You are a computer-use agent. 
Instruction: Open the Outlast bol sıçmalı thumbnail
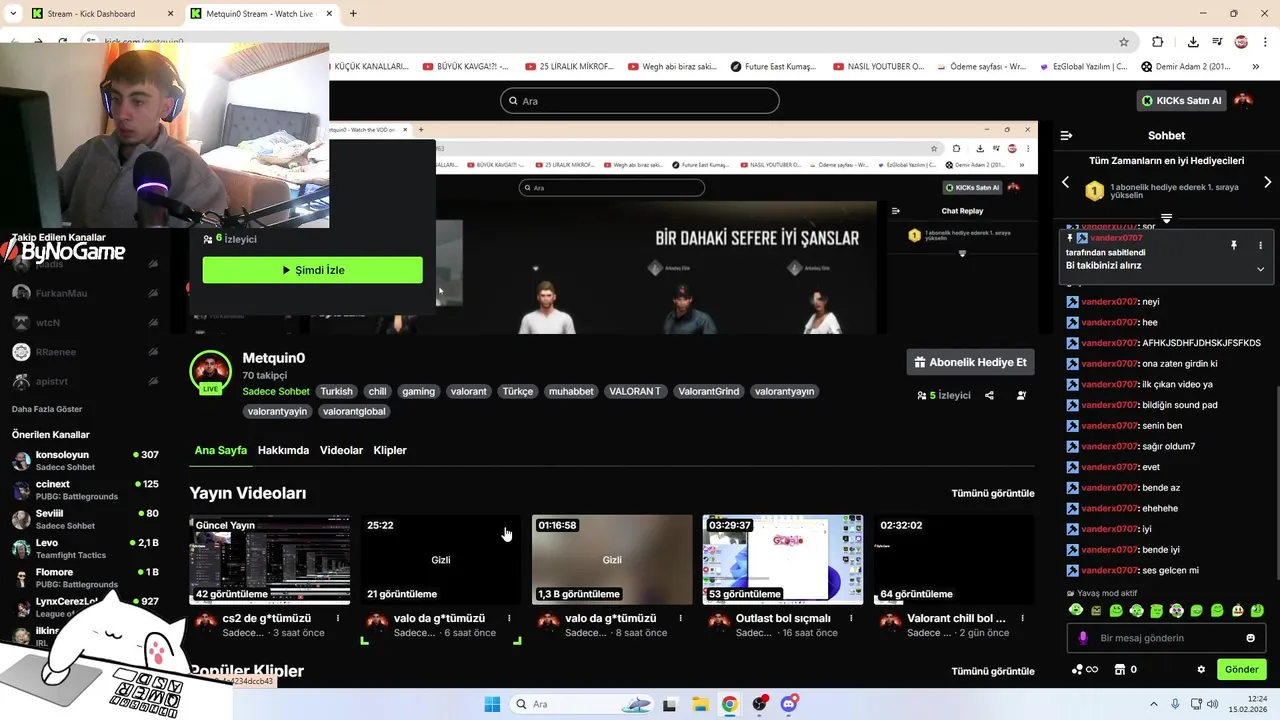[783, 559]
